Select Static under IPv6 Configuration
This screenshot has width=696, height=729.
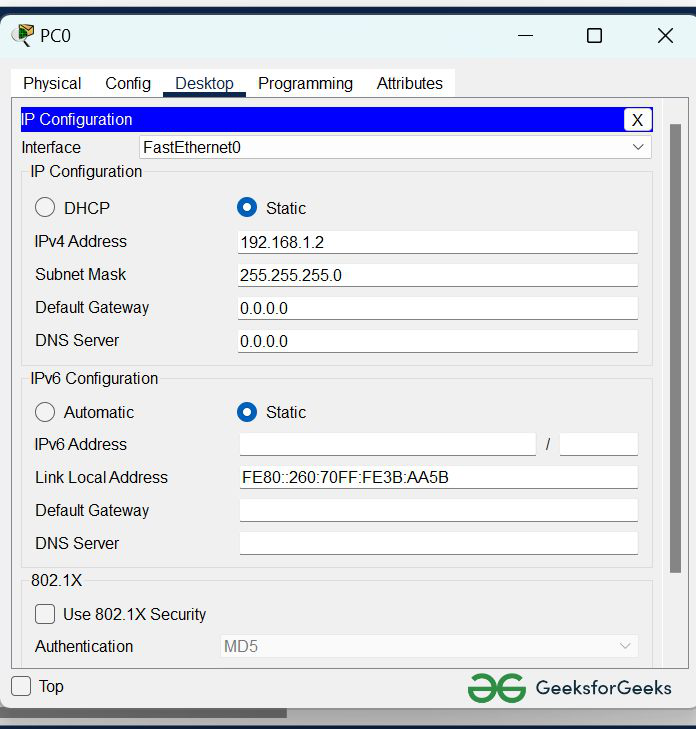247,412
